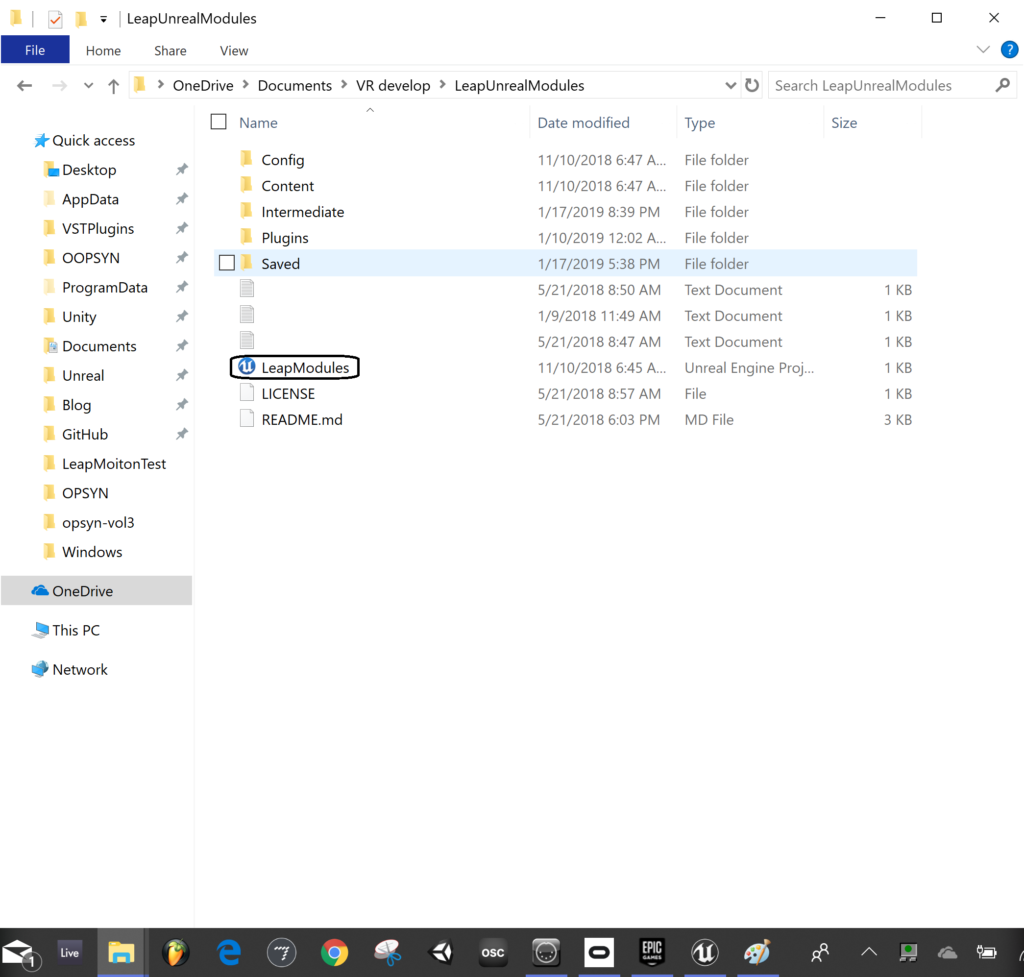Open the People icon in the taskbar
Screen dimensions: 1024x977
tap(820, 953)
